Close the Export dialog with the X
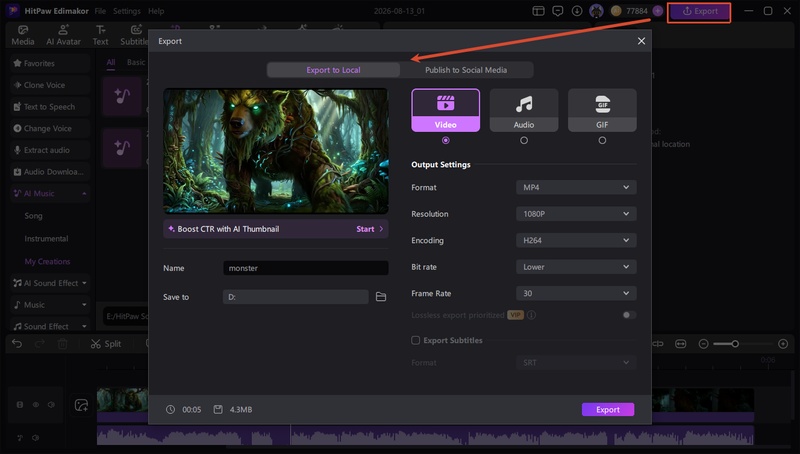Viewport: 800px width, 454px height. point(641,41)
